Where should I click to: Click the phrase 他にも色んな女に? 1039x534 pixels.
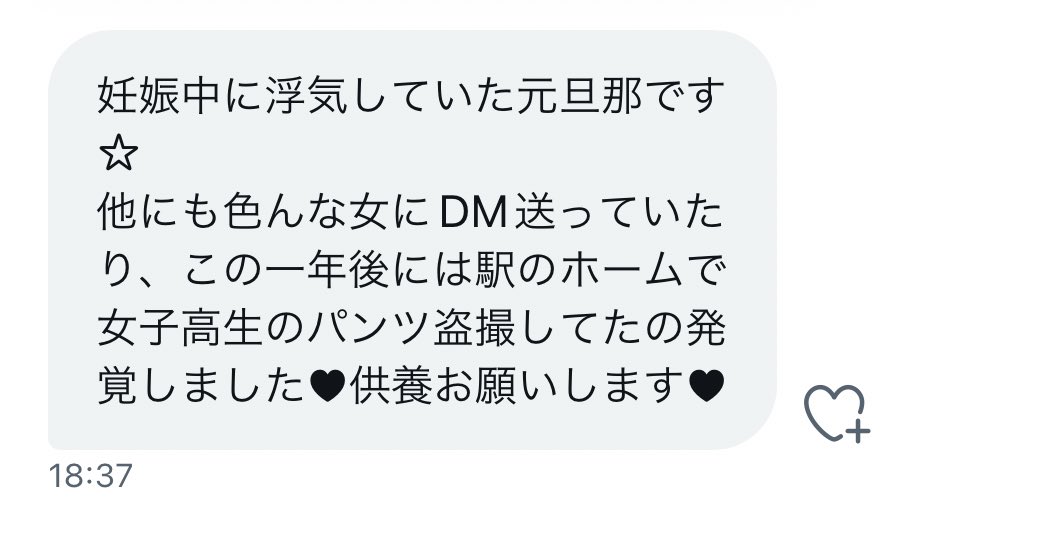(265, 213)
